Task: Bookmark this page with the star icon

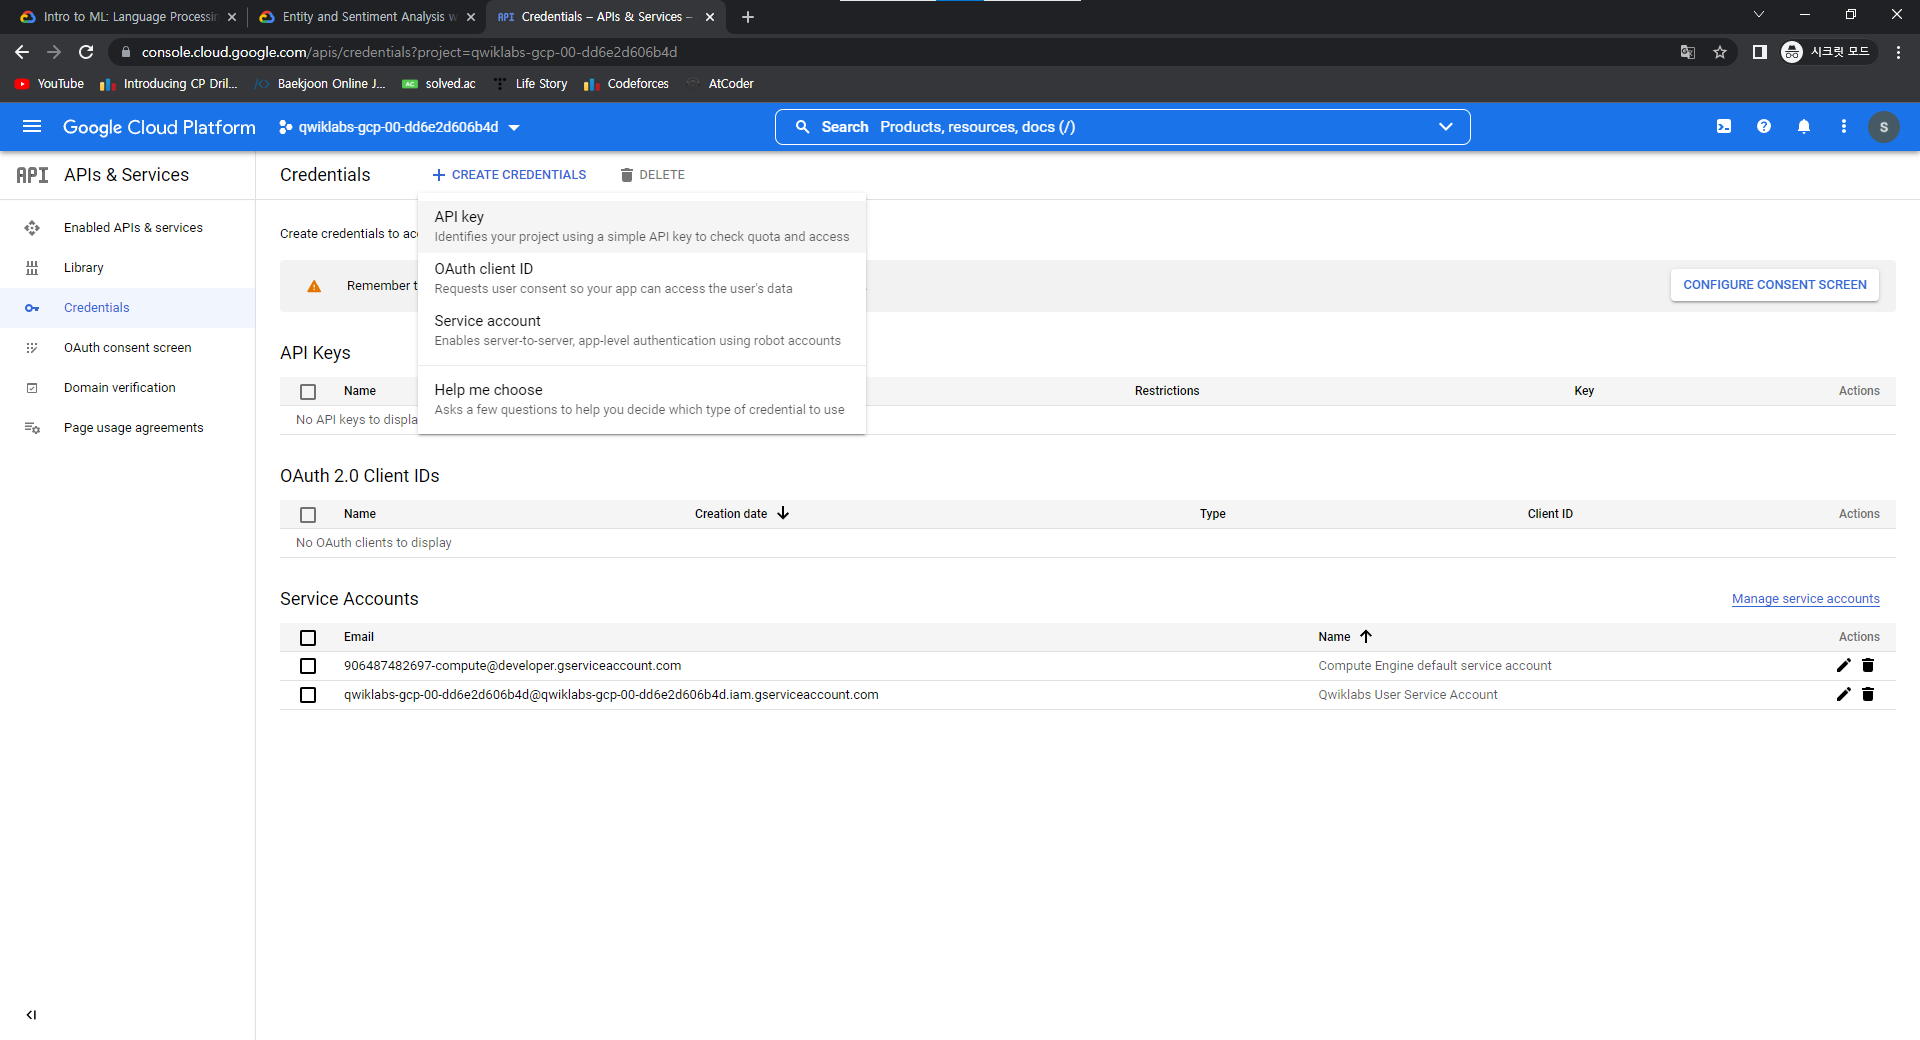Action: click(1720, 52)
